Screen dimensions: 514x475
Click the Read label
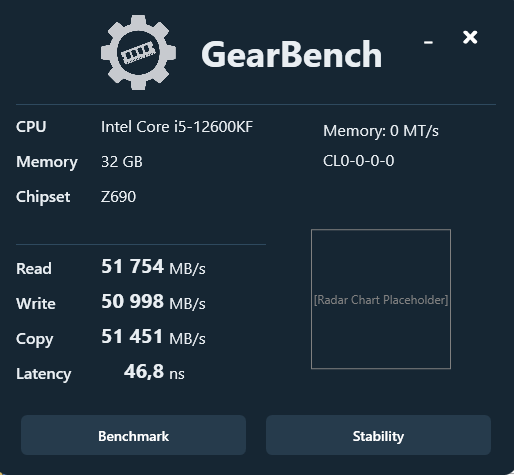(x=34, y=269)
